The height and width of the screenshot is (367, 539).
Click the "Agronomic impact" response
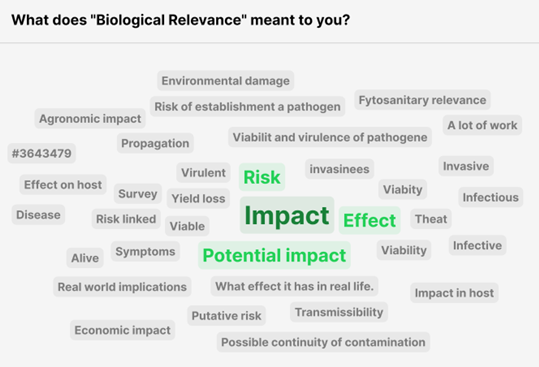click(90, 119)
